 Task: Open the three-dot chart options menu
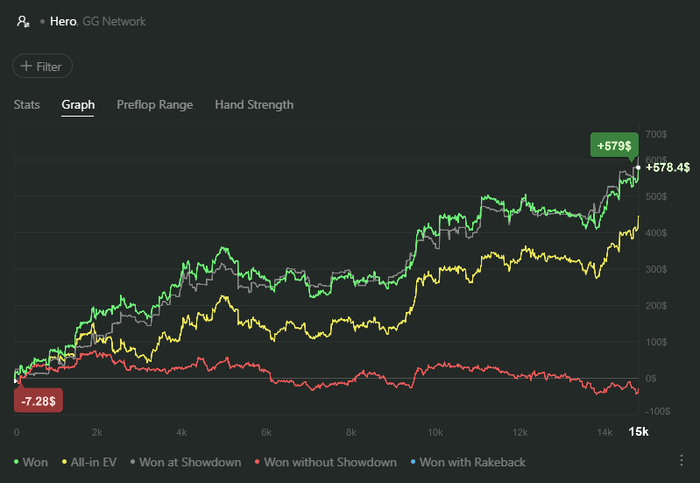tap(681, 460)
